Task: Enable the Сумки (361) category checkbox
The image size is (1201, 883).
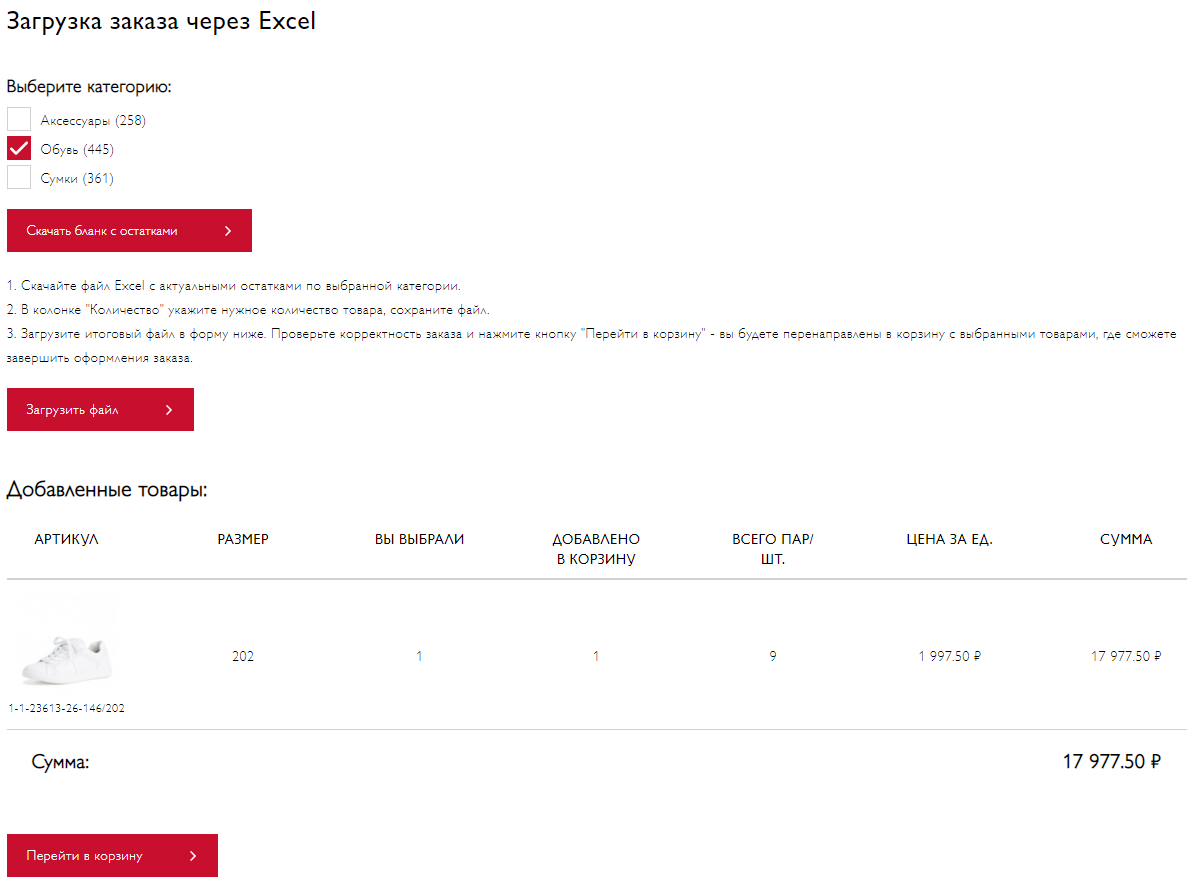Action: tap(19, 178)
